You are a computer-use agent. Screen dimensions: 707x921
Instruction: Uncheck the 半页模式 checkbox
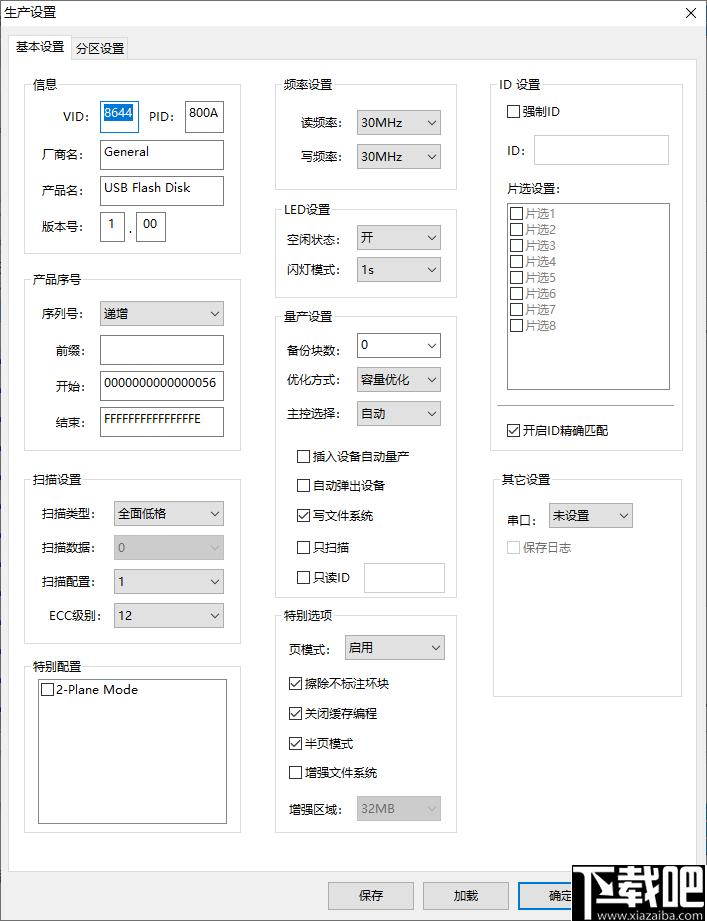pyautogui.click(x=296, y=744)
